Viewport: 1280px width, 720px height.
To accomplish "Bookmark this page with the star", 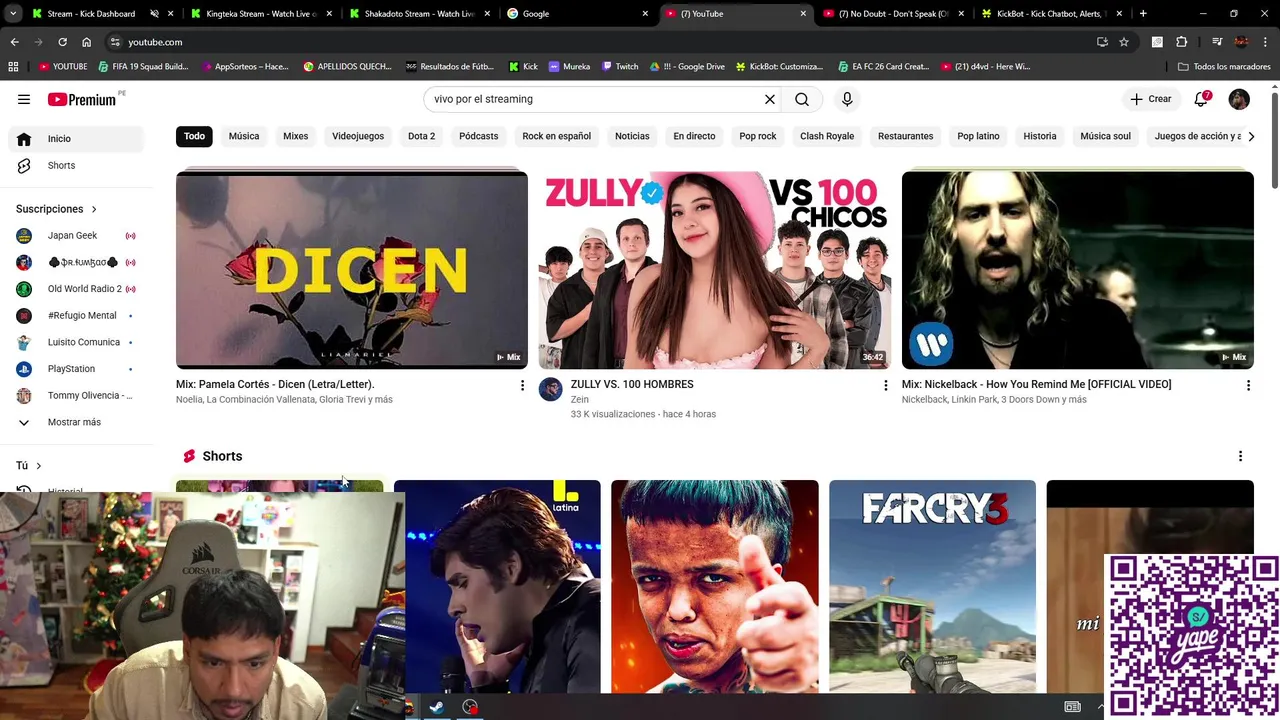I will point(1124,42).
